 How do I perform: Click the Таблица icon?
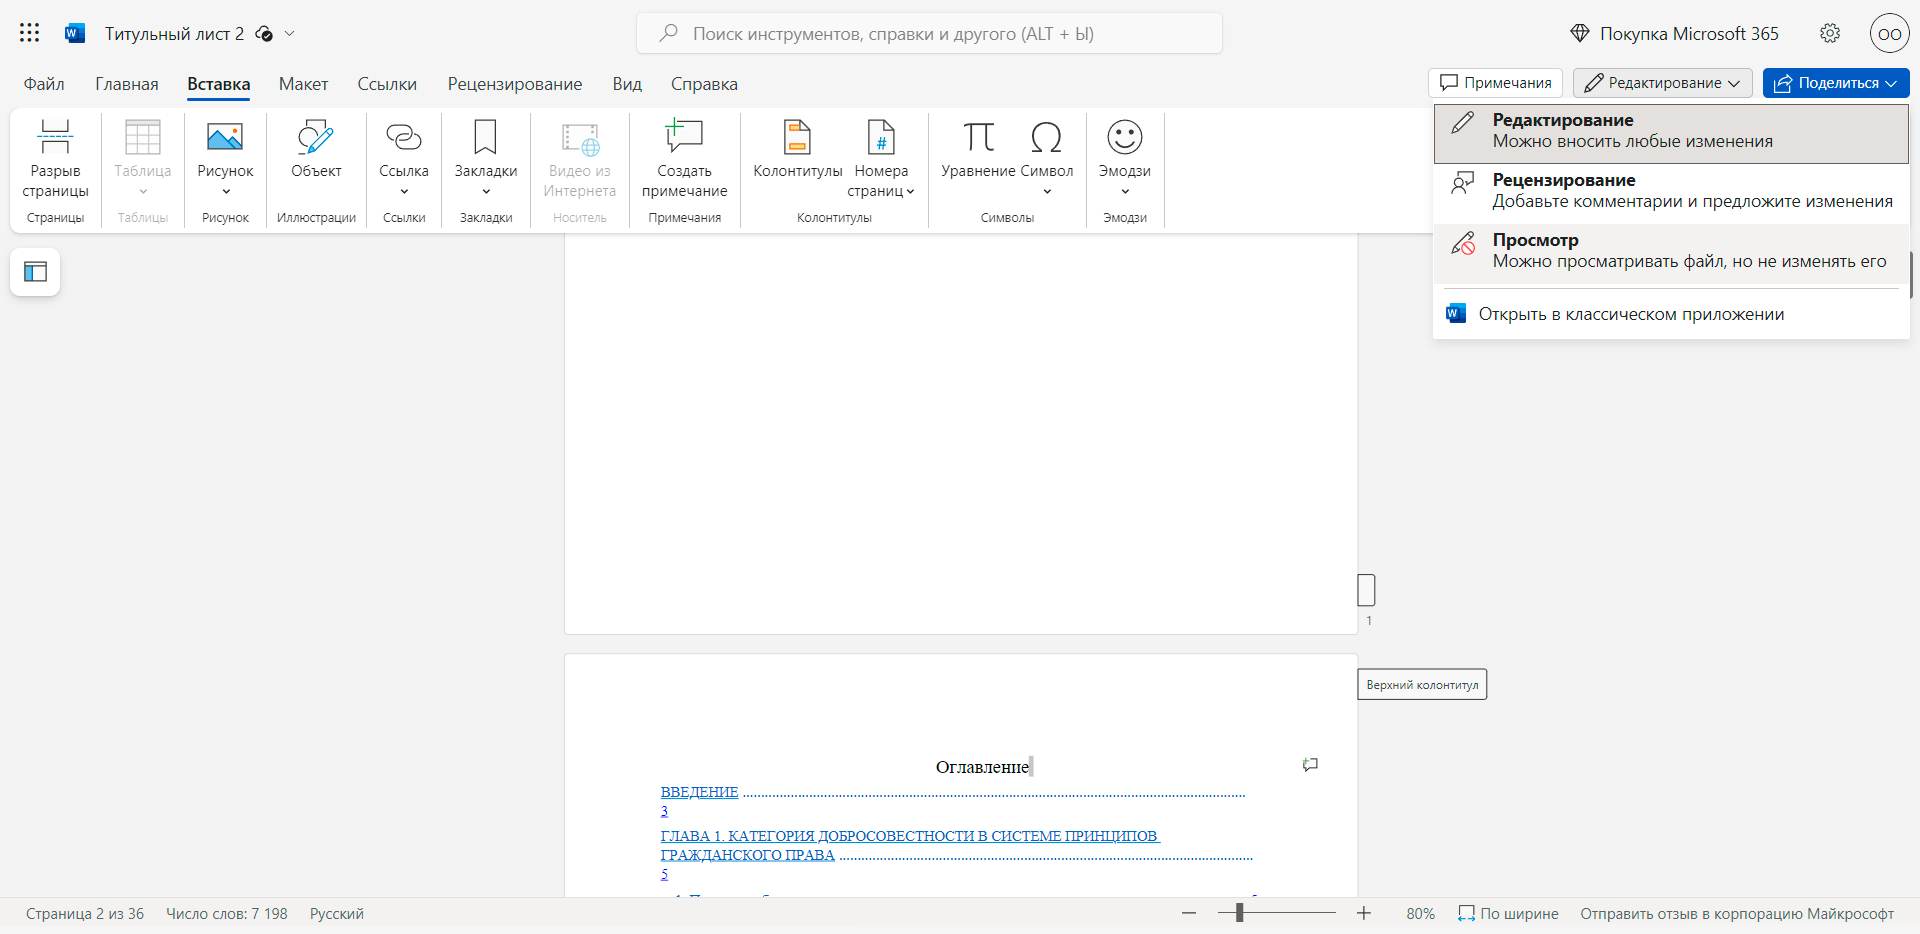click(143, 137)
